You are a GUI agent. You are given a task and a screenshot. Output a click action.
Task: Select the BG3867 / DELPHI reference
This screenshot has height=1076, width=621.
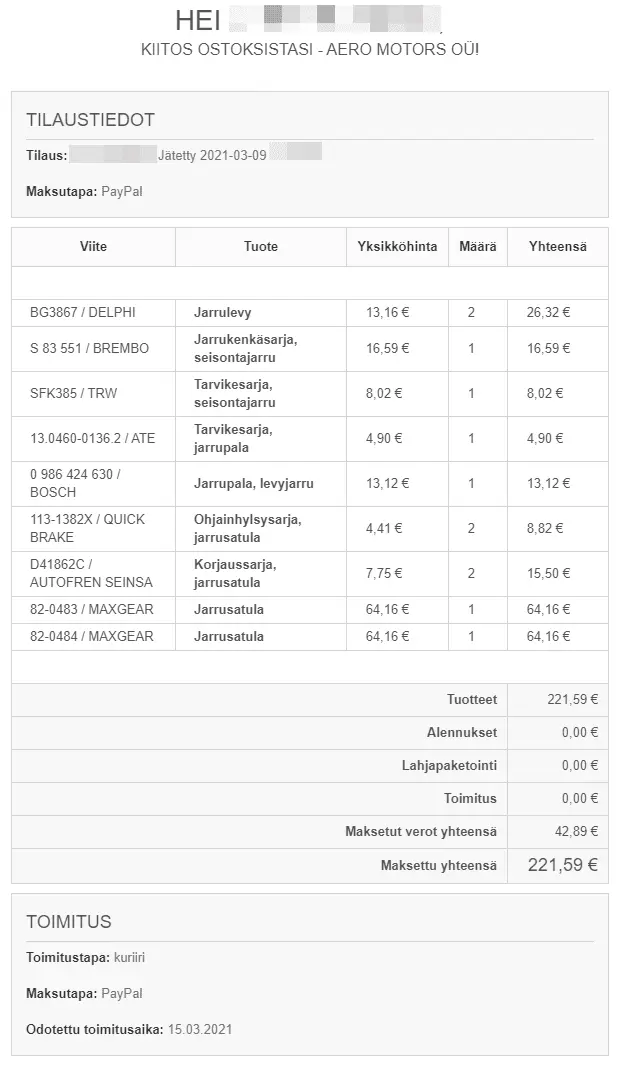pos(82,312)
